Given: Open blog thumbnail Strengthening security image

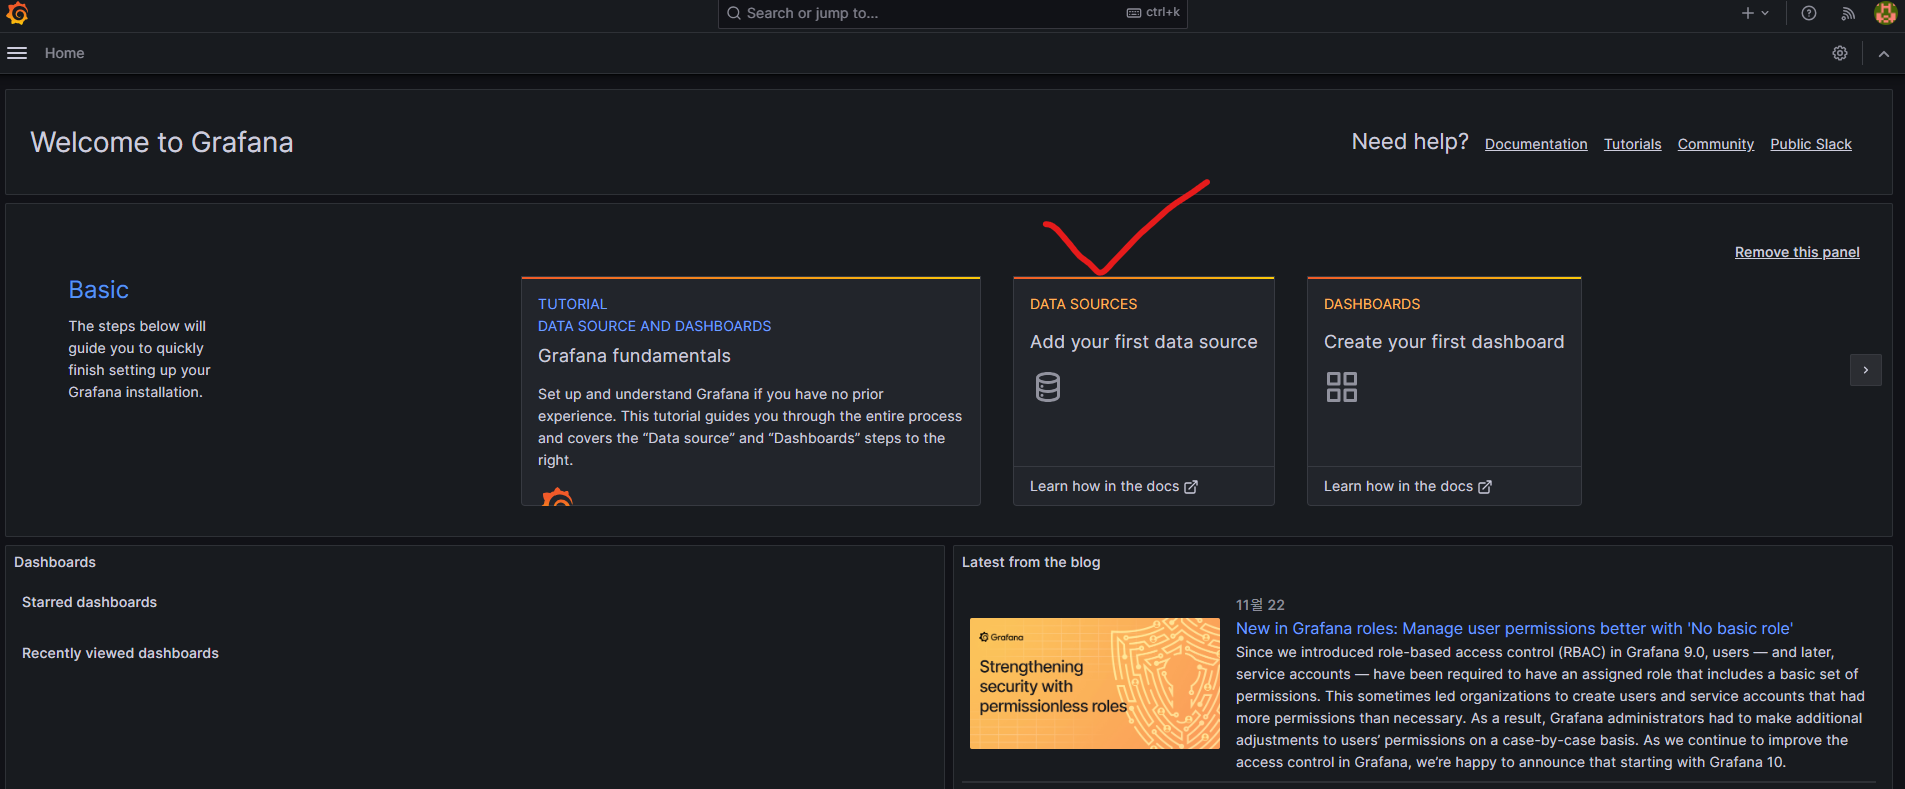Looking at the screenshot, I should click(1095, 683).
